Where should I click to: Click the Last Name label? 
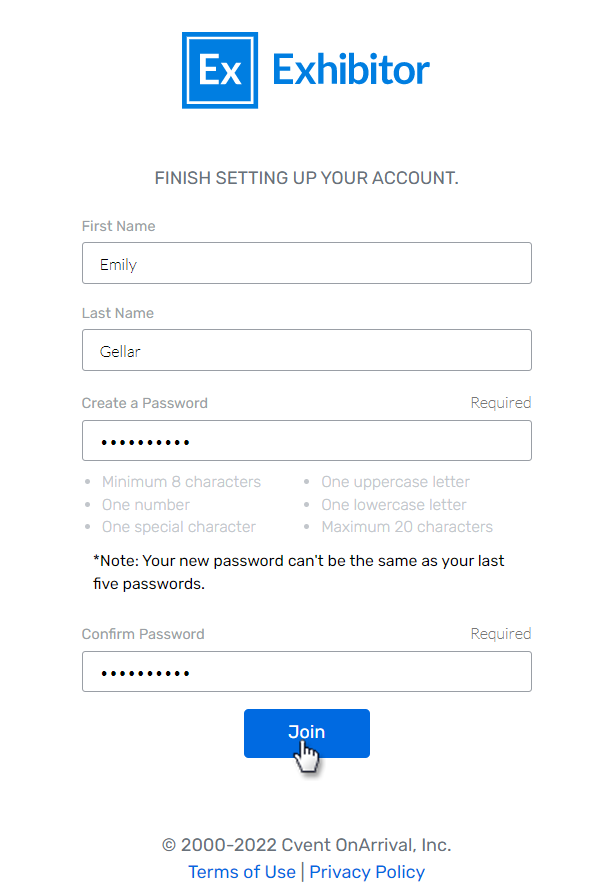tap(118, 313)
